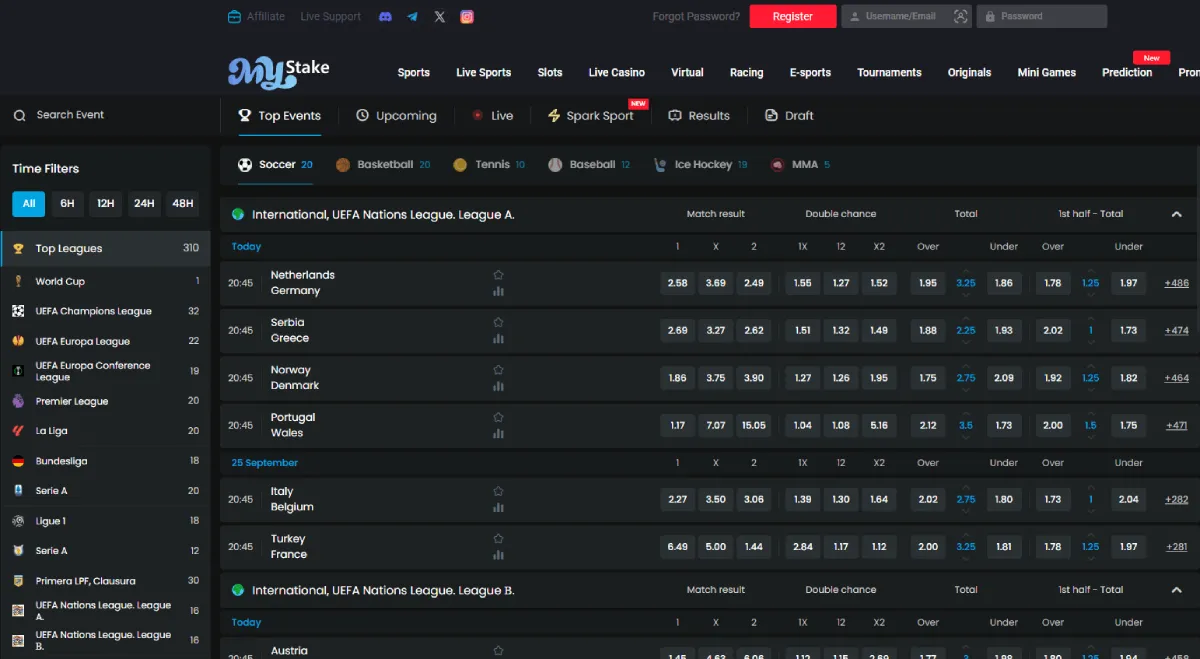1200x659 pixels.
Task: Collapse the UEFA Nations League B section
Action: [x=1176, y=590]
